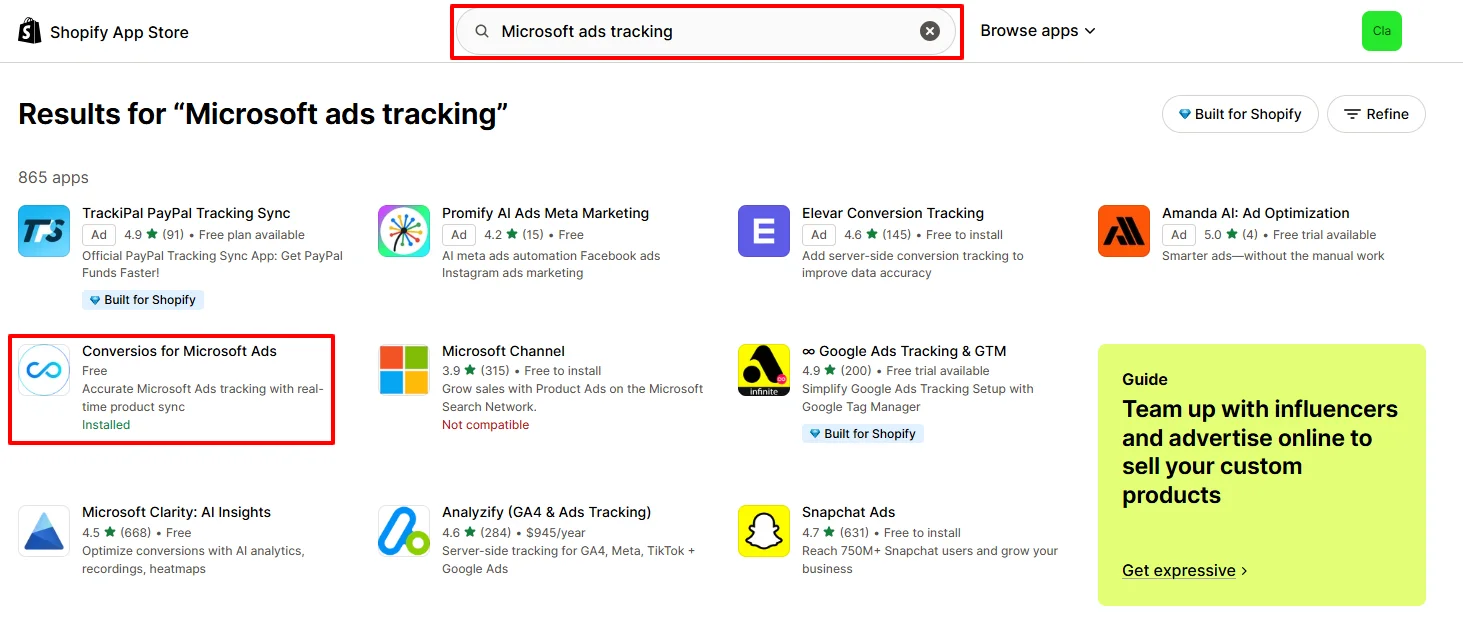Click the Shopify App Store logo
1463x633 pixels.
coord(100,31)
